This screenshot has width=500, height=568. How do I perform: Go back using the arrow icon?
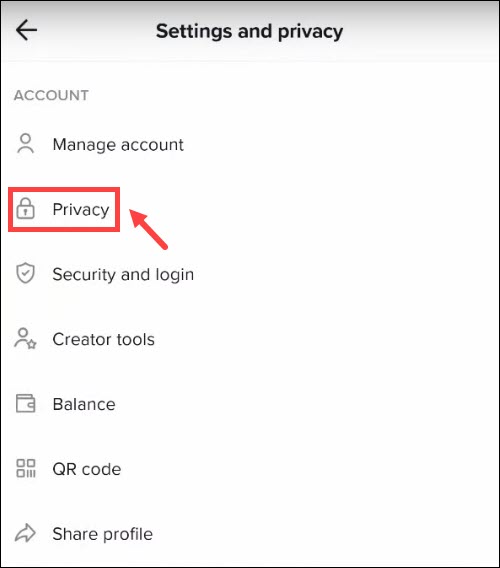tap(26, 30)
